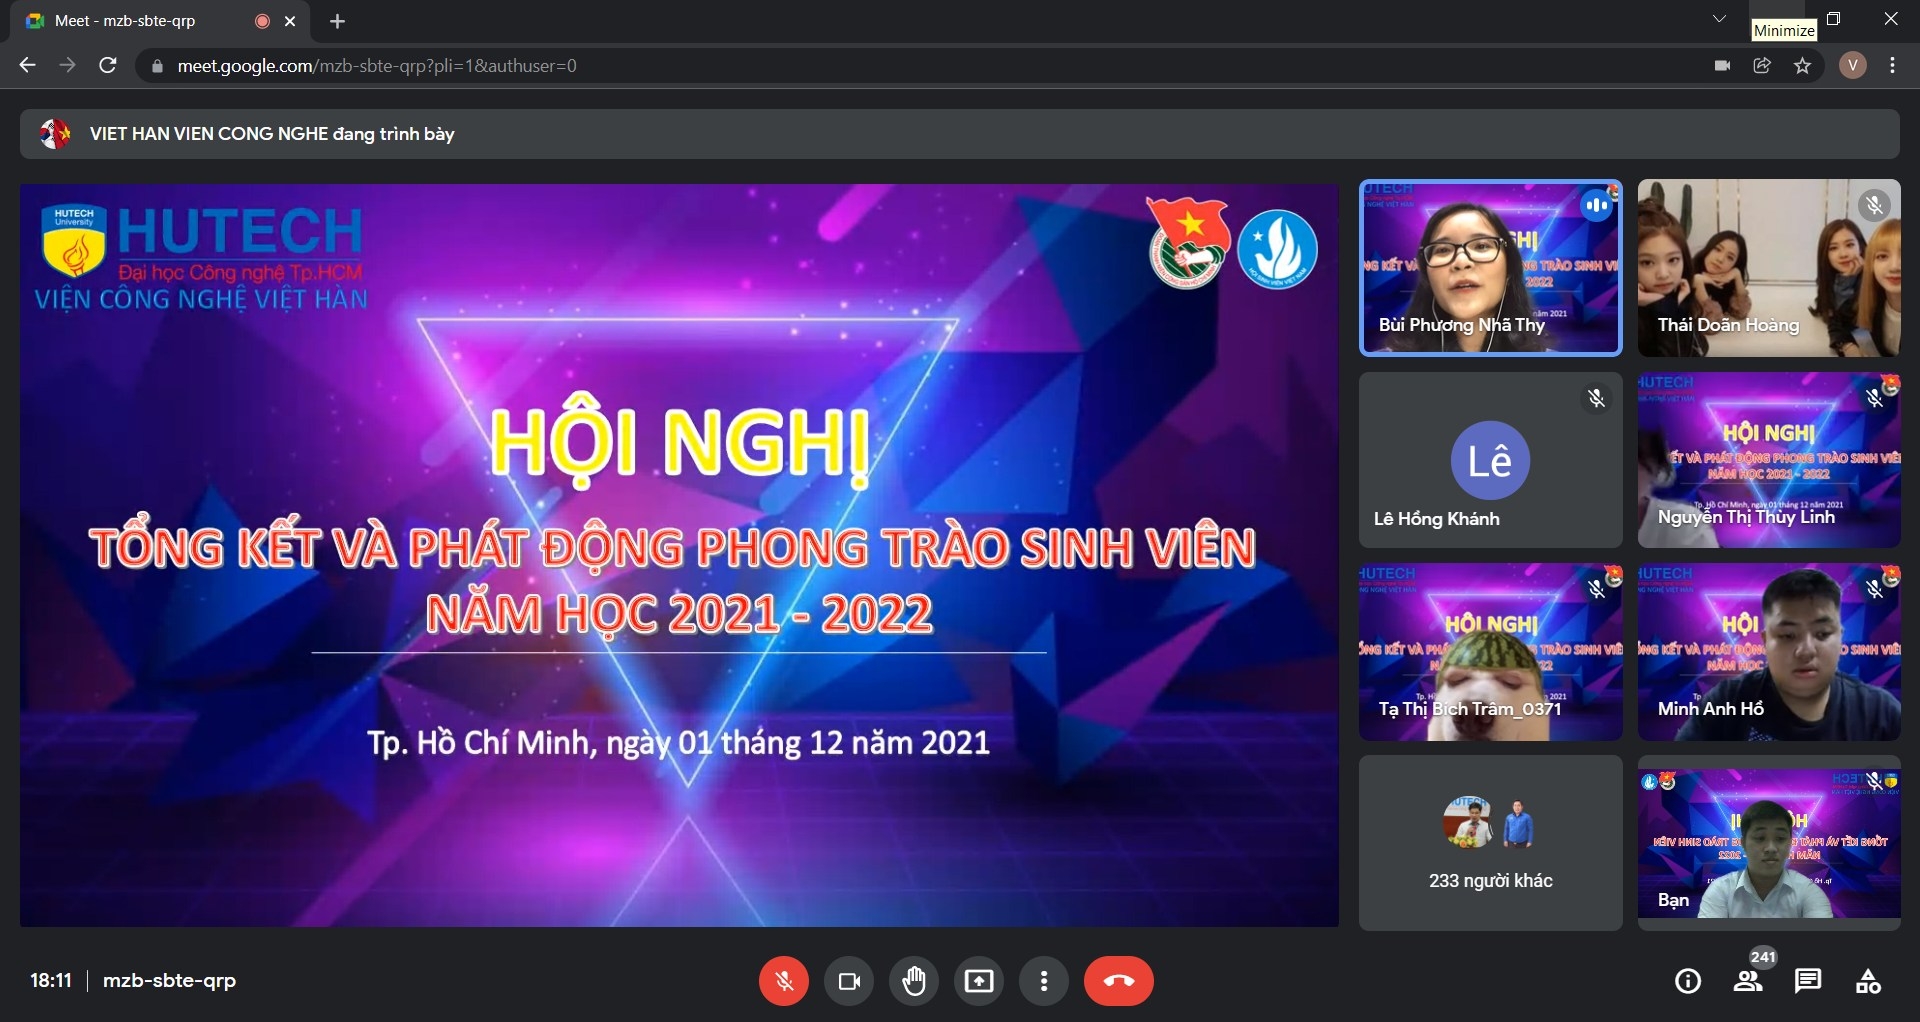Open the tab search chevron
This screenshot has width=1920, height=1022.
point(1720,19)
